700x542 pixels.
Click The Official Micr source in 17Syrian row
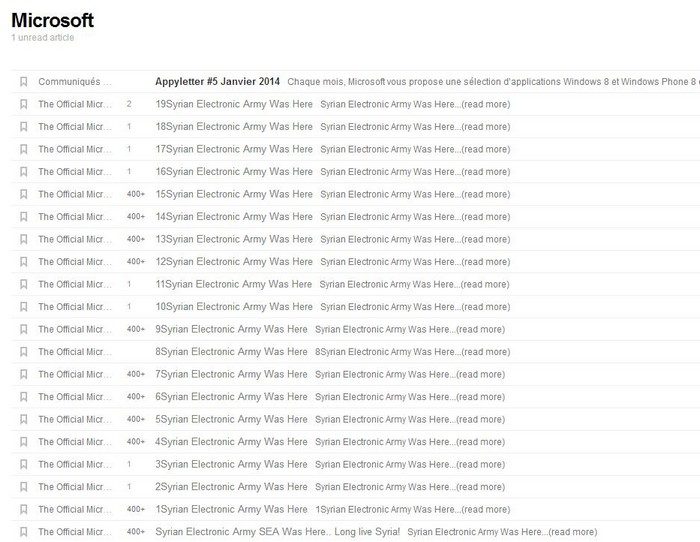point(75,149)
